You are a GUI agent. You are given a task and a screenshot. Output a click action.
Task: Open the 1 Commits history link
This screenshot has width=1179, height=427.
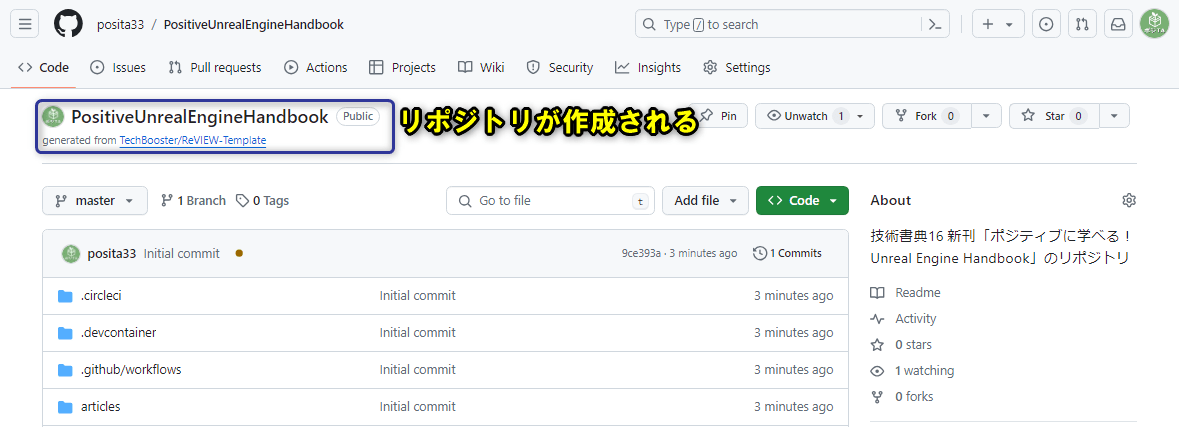click(787, 253)
